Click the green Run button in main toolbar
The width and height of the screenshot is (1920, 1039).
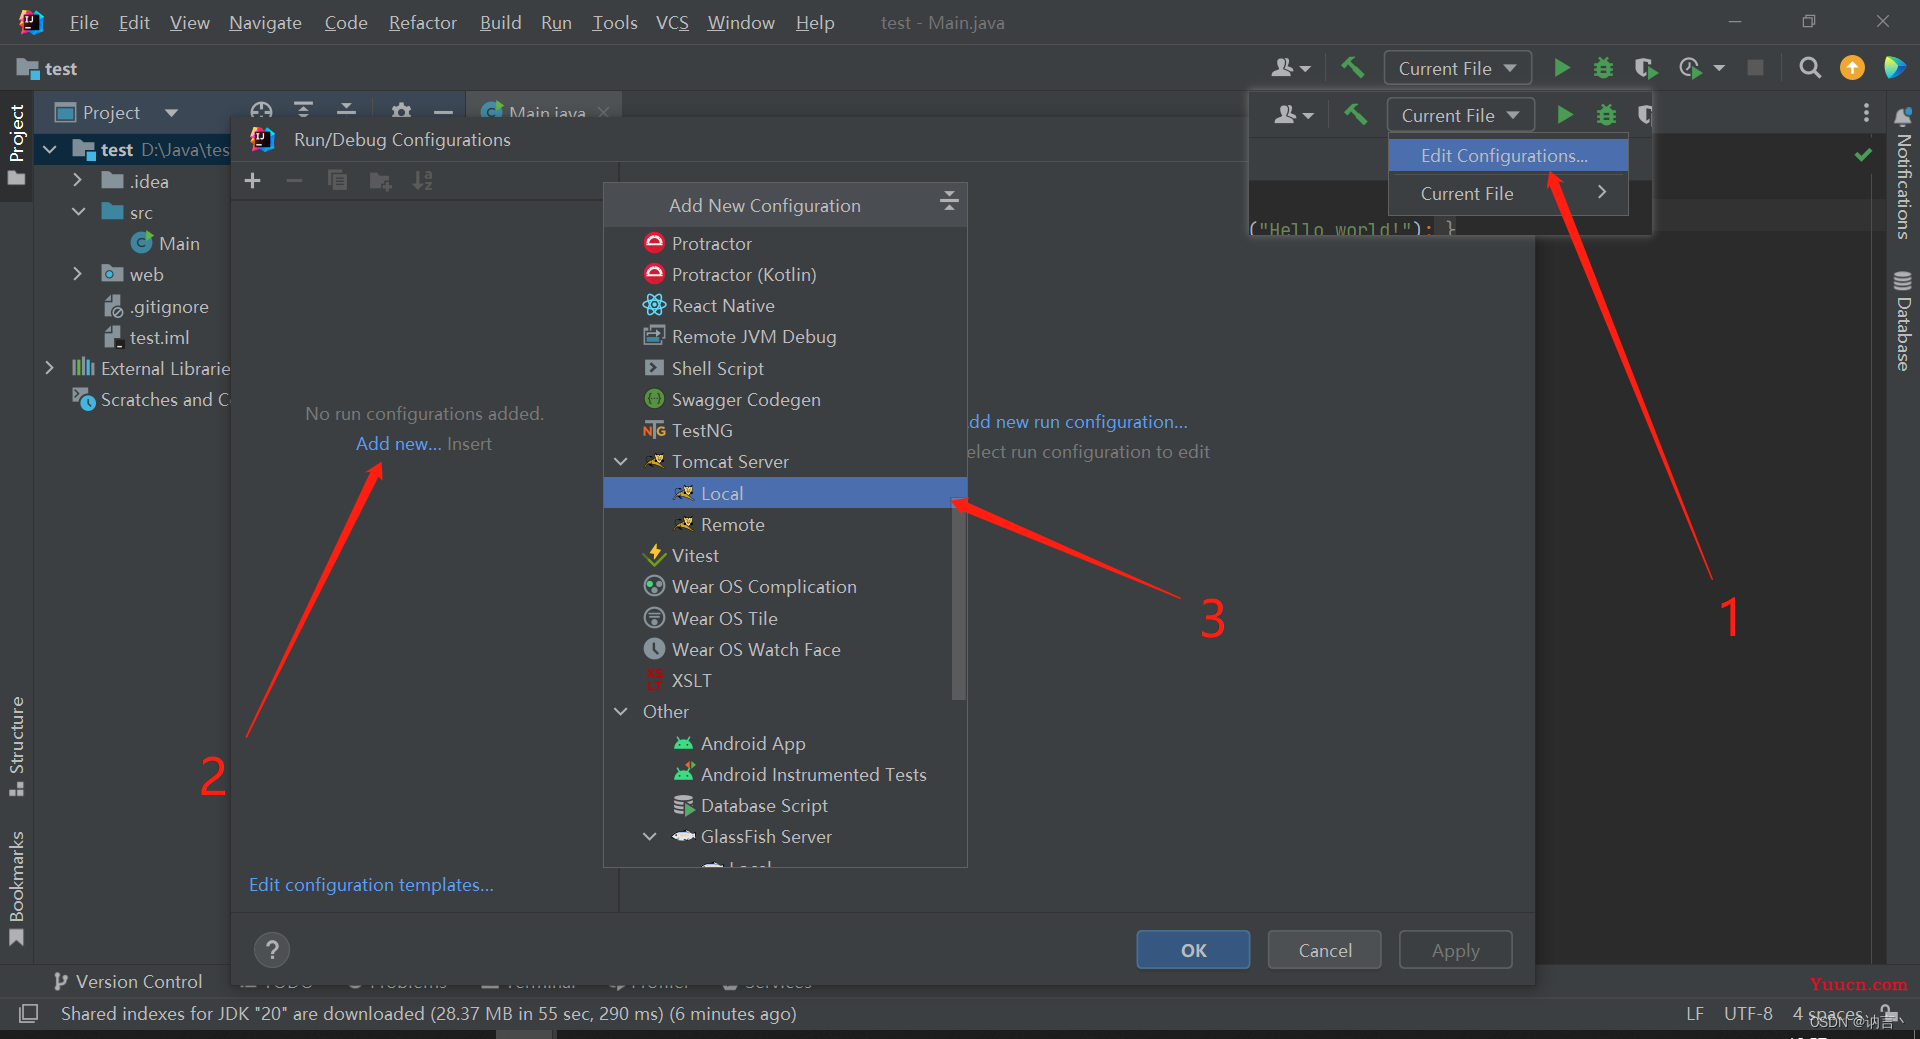(1561, 68)
